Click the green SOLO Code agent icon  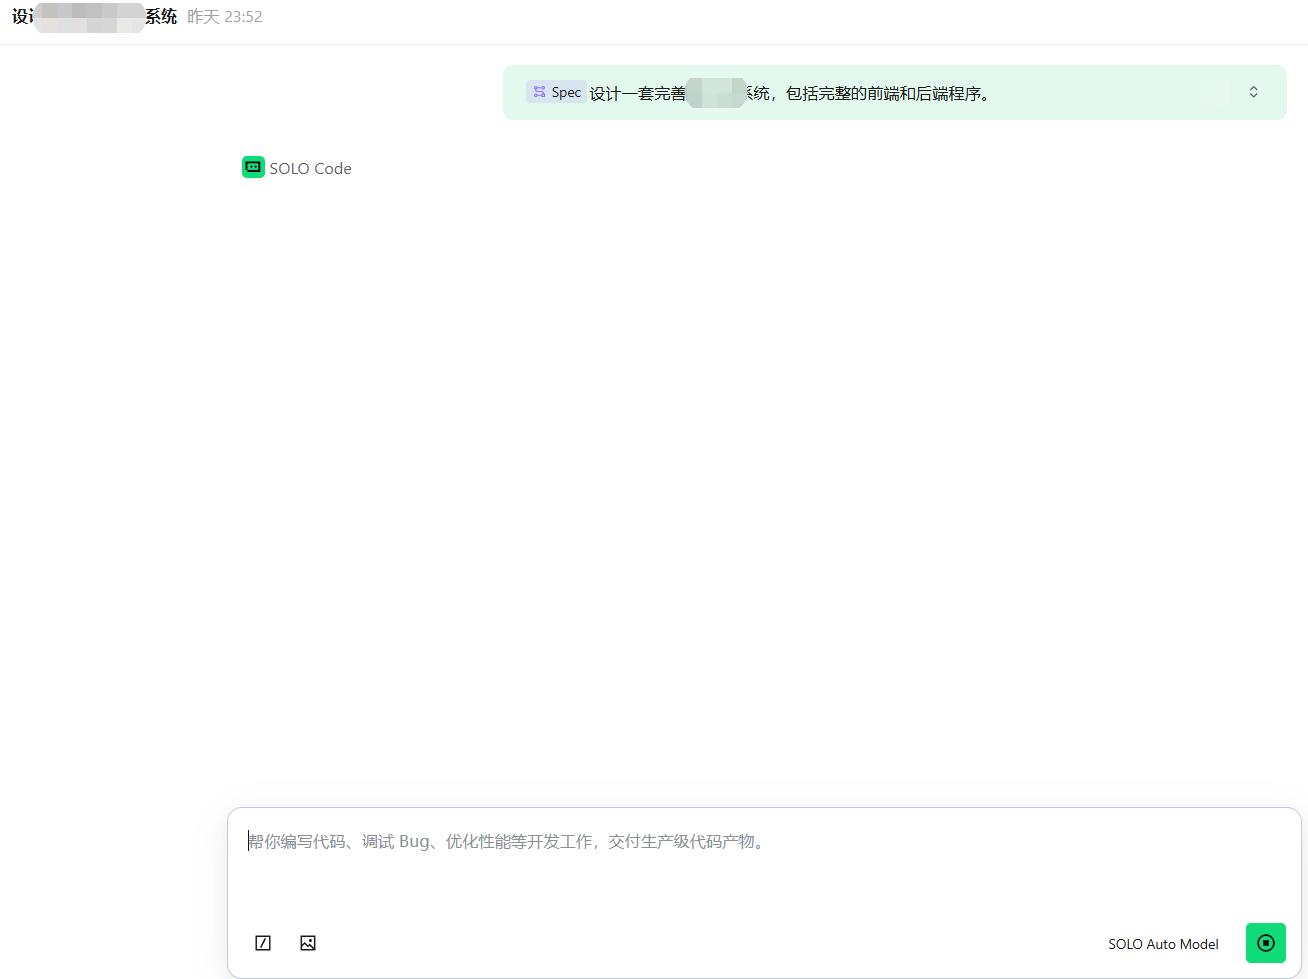coord(253,168)
